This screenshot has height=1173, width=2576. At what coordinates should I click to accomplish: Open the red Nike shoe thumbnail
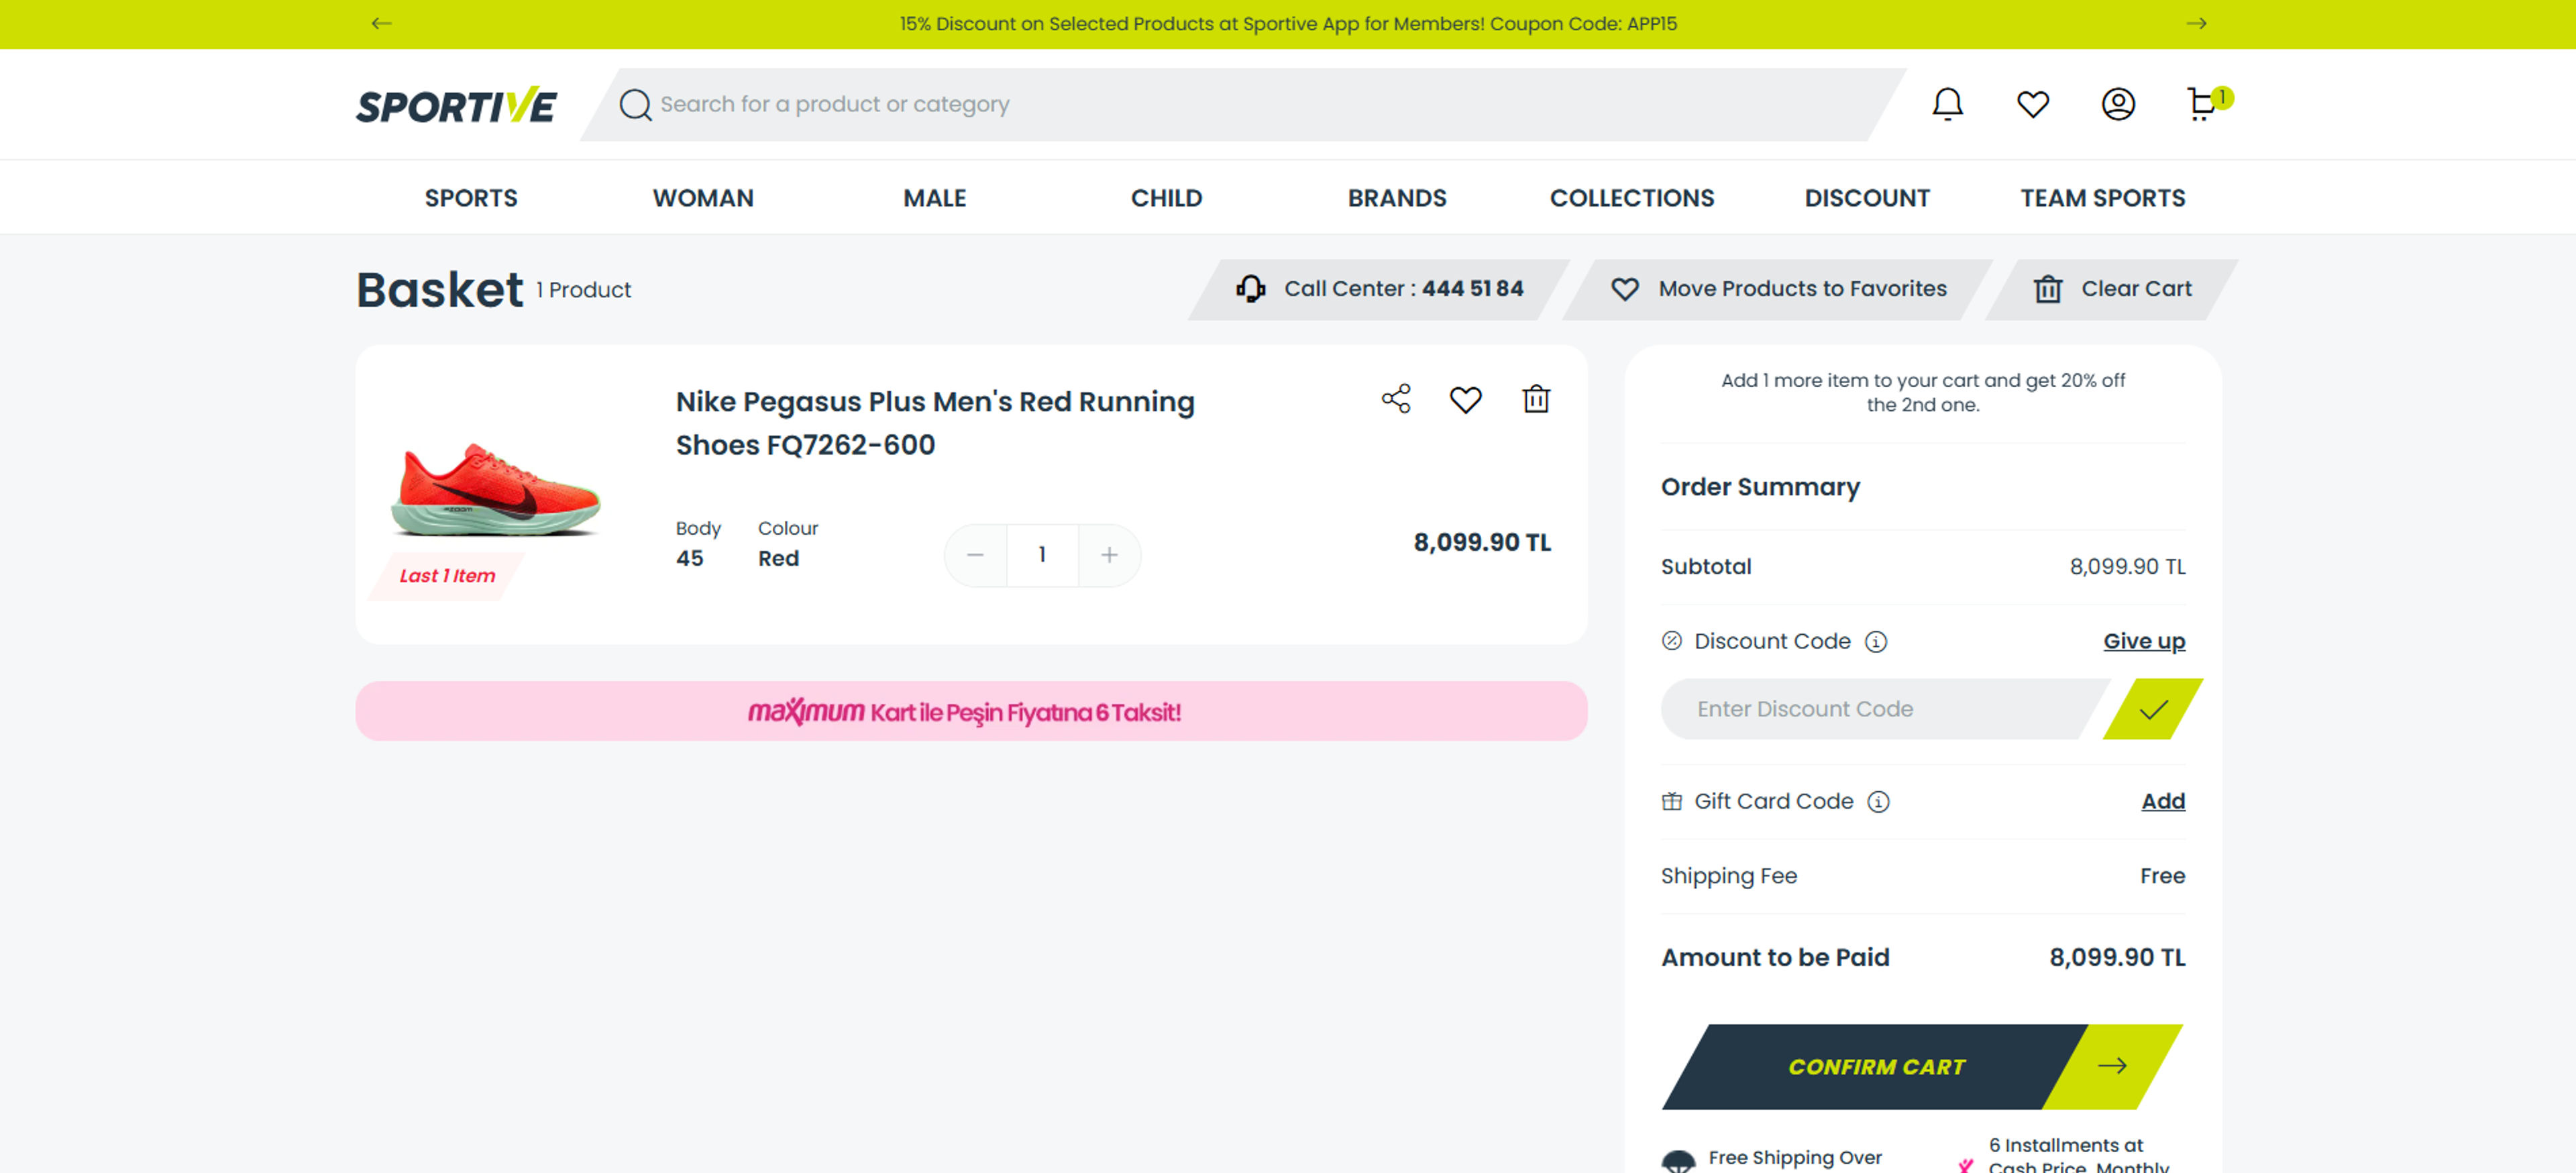click(x=496, y=490)
